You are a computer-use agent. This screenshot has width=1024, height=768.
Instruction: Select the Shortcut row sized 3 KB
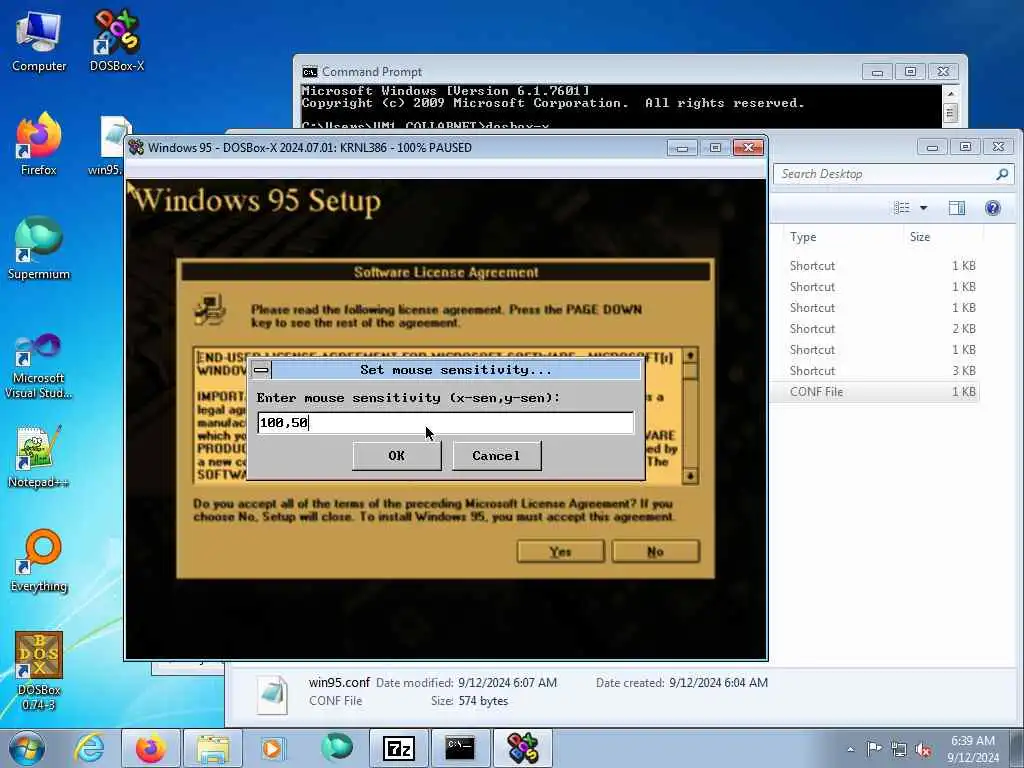tap(875, 371)
